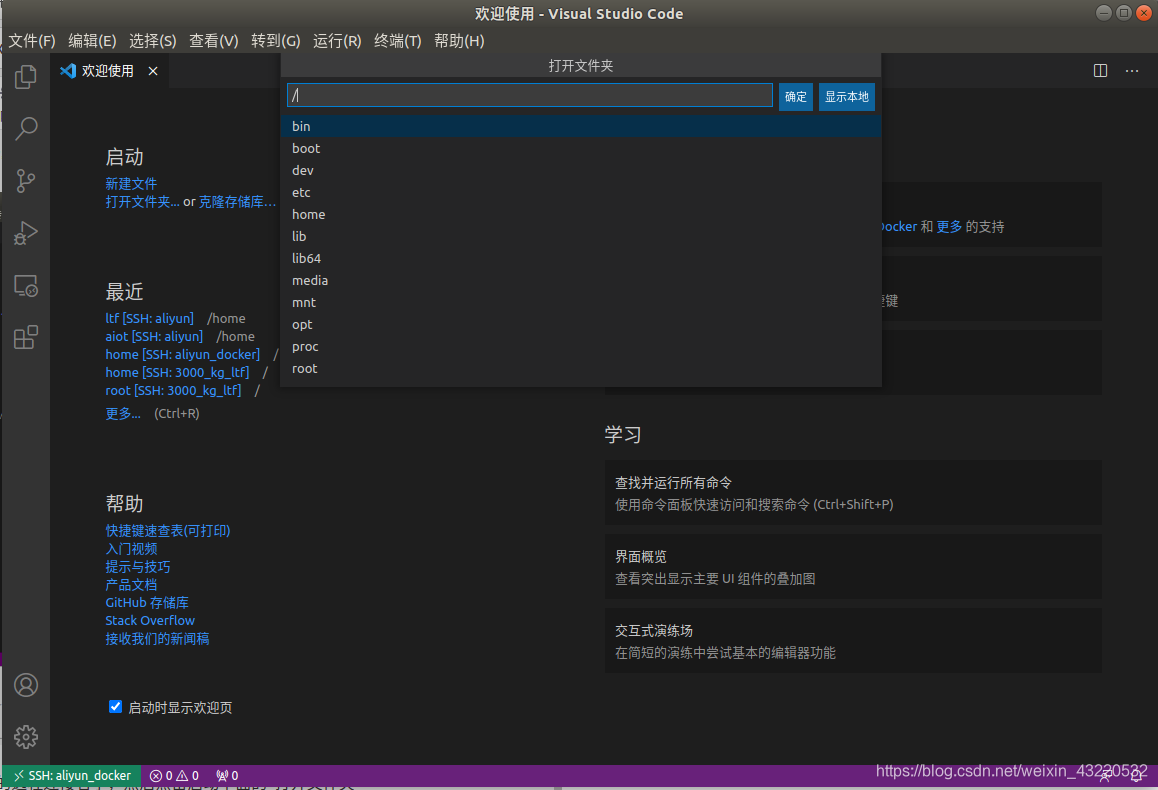Select the home folder entry

click(x=580, y=214)
